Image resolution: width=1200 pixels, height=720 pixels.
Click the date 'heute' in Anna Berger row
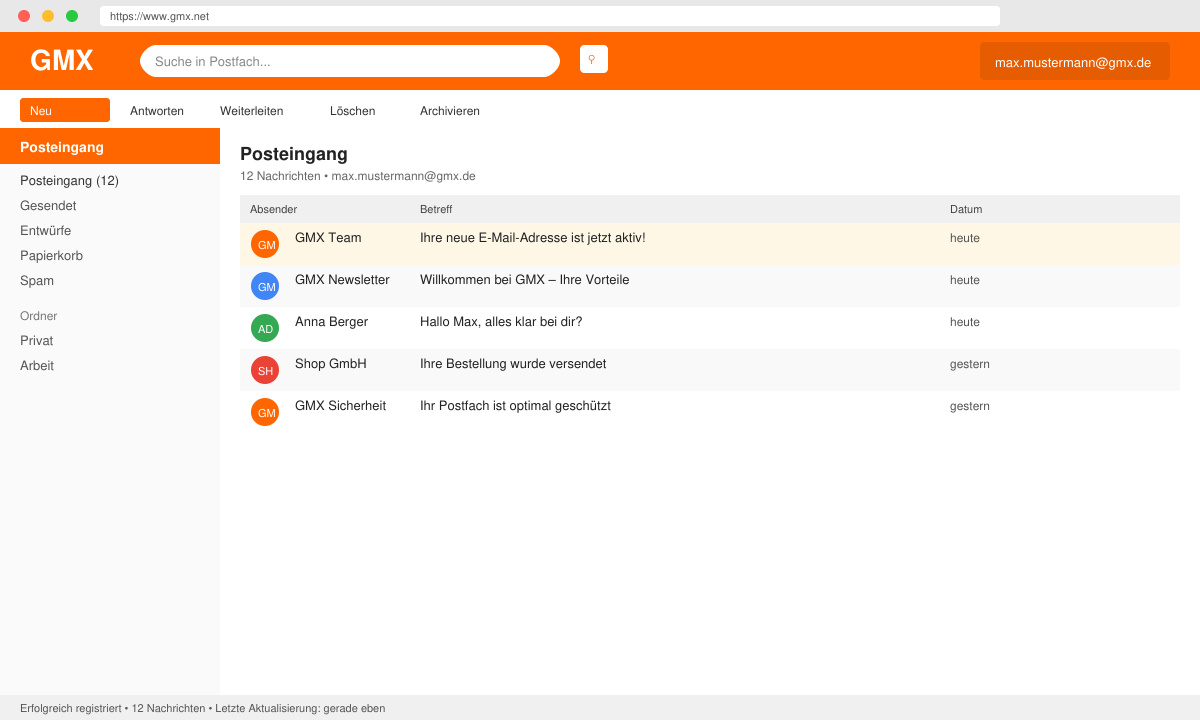(x=965, y=322)
